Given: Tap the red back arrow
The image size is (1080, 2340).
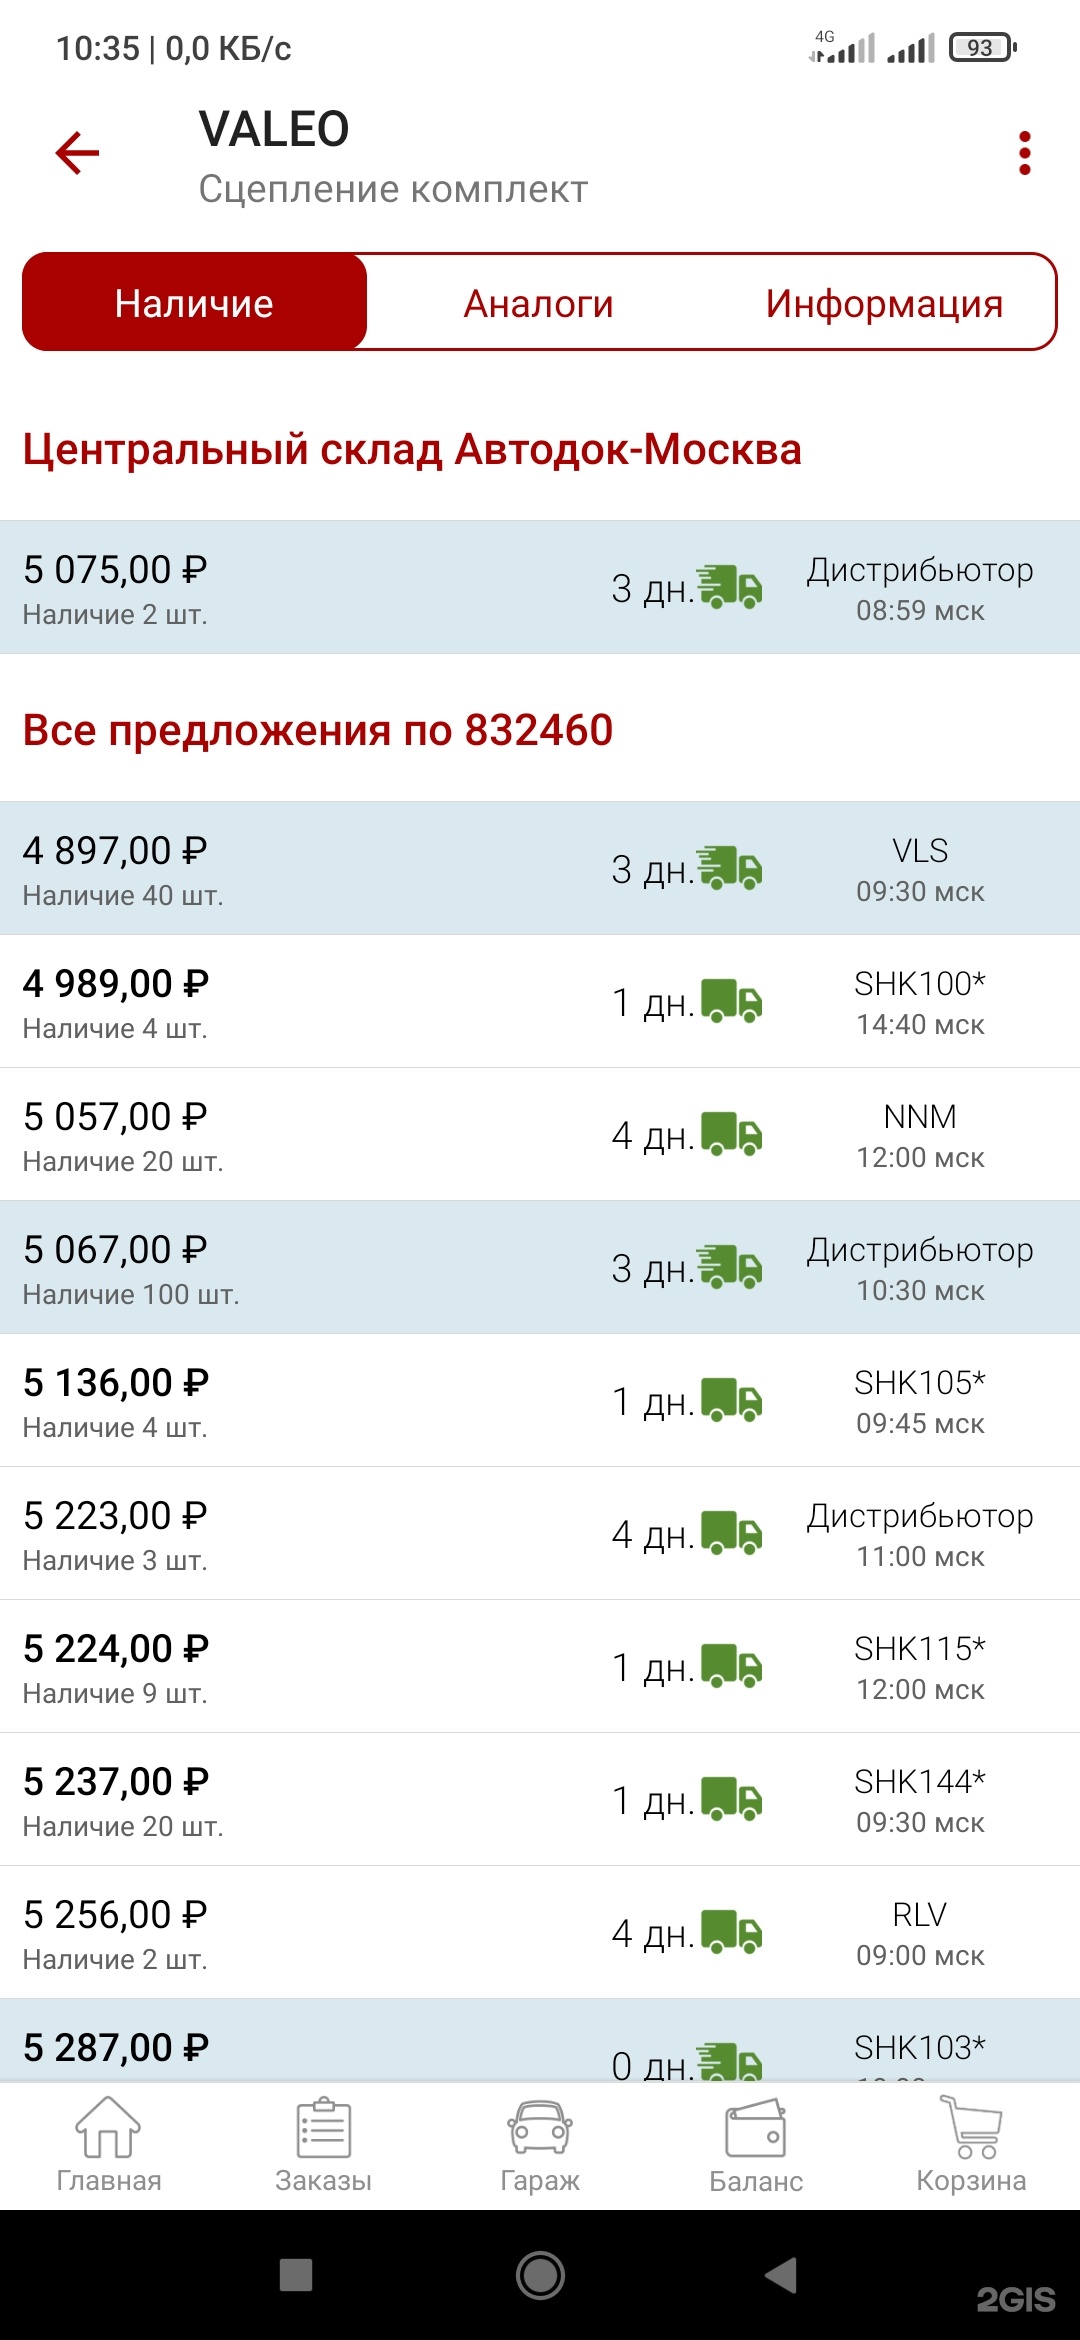Looking at the screenshot, I should click(77, 153).
